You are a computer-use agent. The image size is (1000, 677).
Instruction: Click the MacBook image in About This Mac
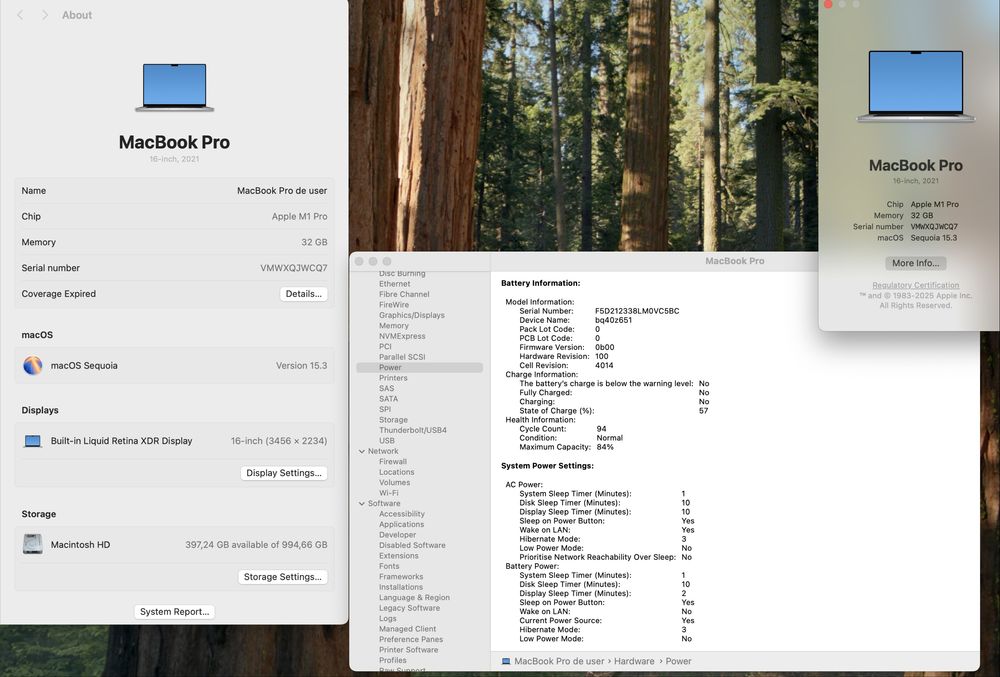(x=915, y=87)
